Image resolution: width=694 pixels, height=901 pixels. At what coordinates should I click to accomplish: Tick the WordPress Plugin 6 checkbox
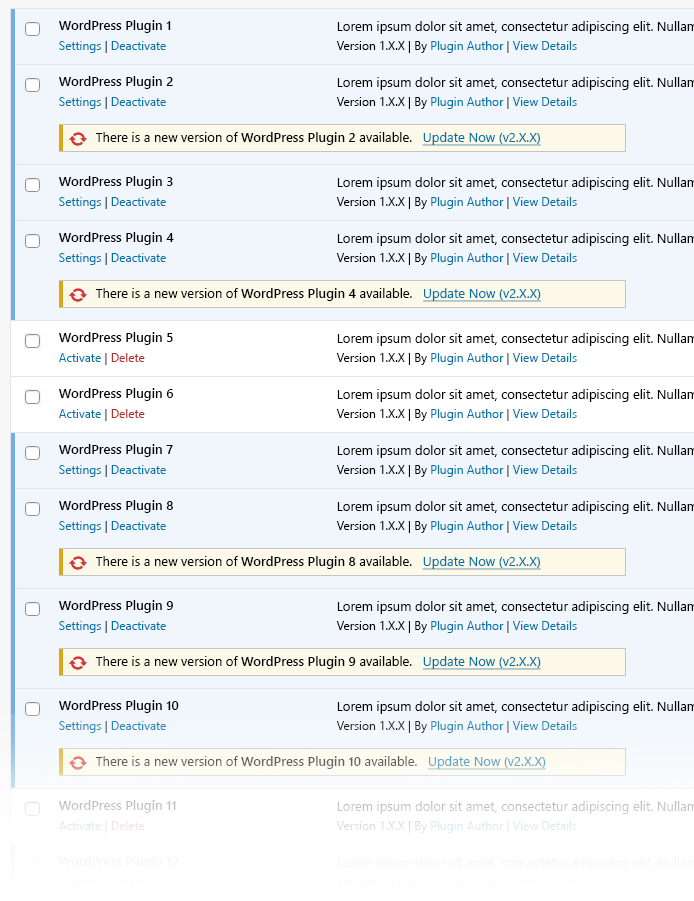click(33, 397)
